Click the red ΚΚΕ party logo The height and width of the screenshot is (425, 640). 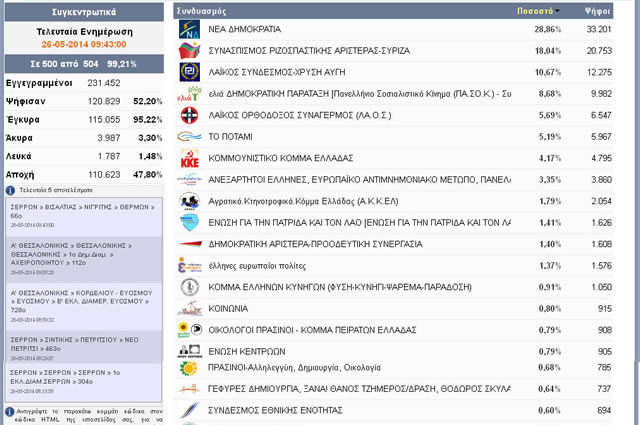pyautogui.click(x=189, y=160)
